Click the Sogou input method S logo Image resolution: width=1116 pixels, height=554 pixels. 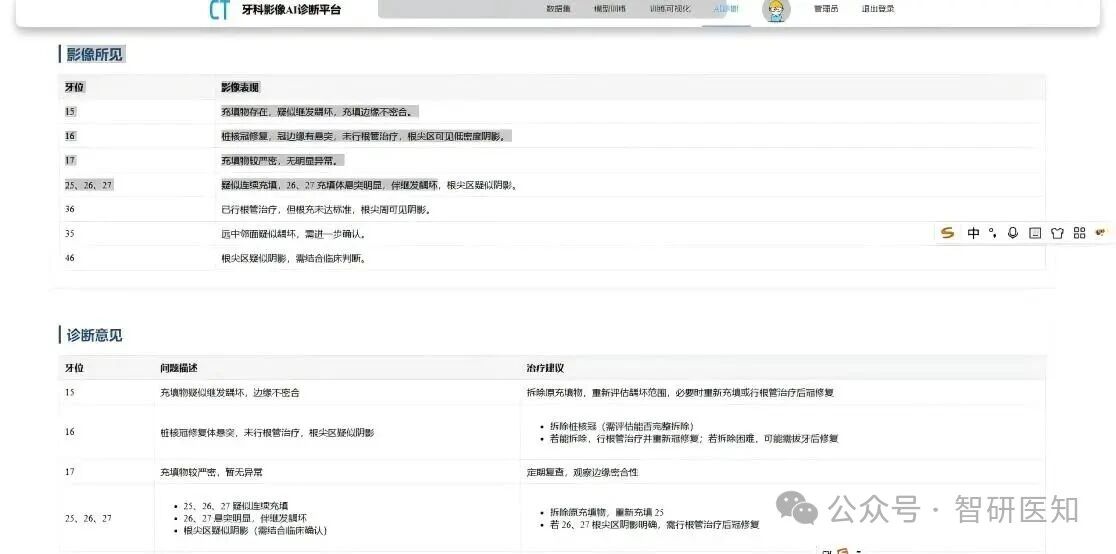click(948, 233)
